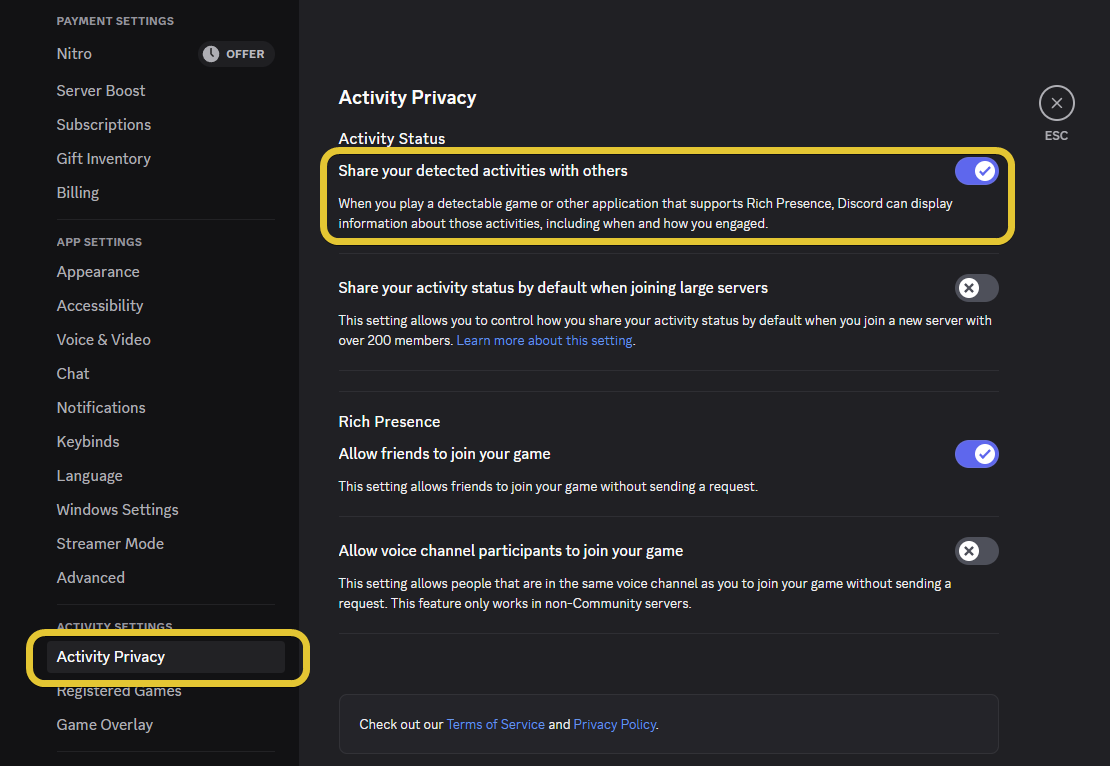Image resolution: width=1110 pixels, height=766 pixels.
Task: Select Billing in sidebar
Action: (x=78, y=193)
